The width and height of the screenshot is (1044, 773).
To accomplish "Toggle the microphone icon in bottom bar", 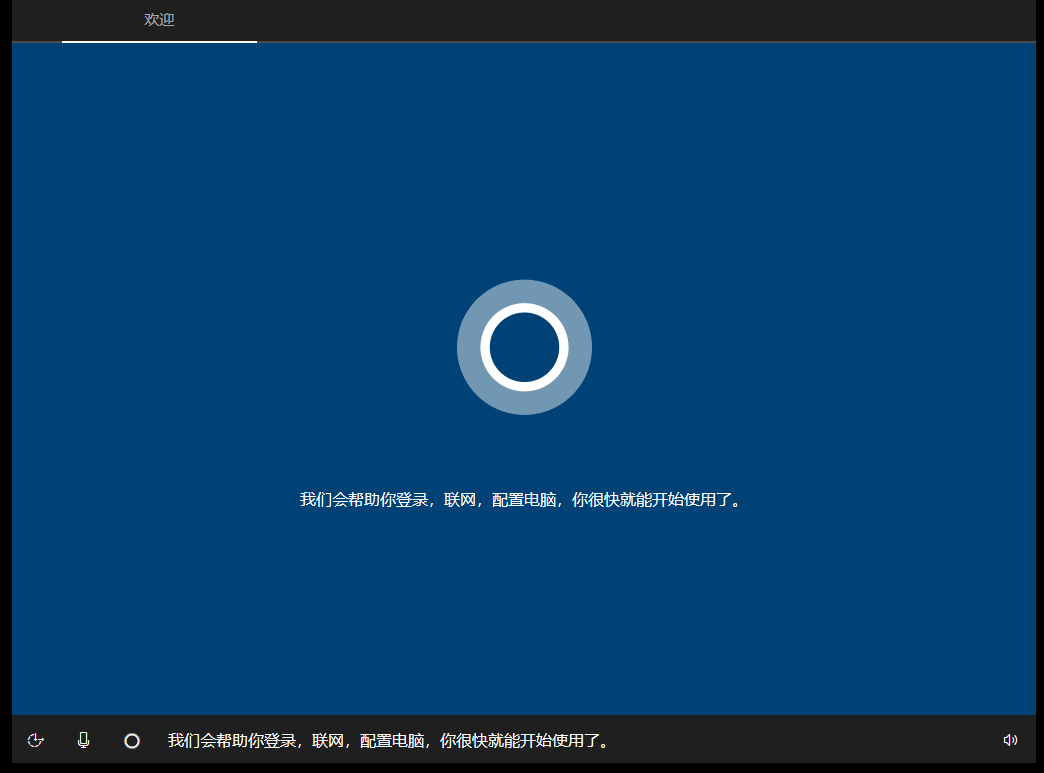I will pos(83,740).
